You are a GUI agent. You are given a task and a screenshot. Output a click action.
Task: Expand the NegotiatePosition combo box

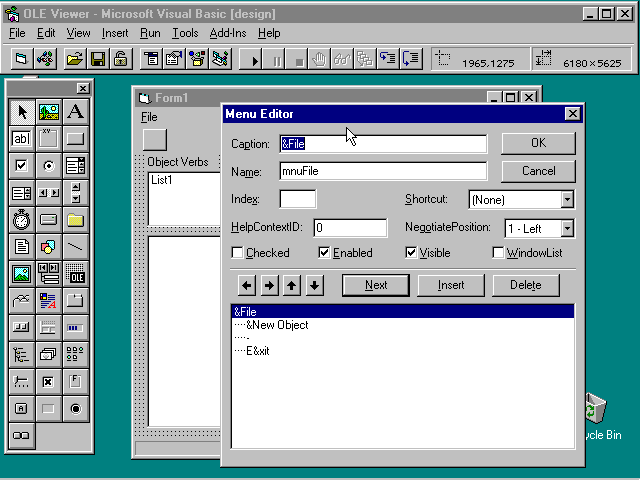pos(567,228)
